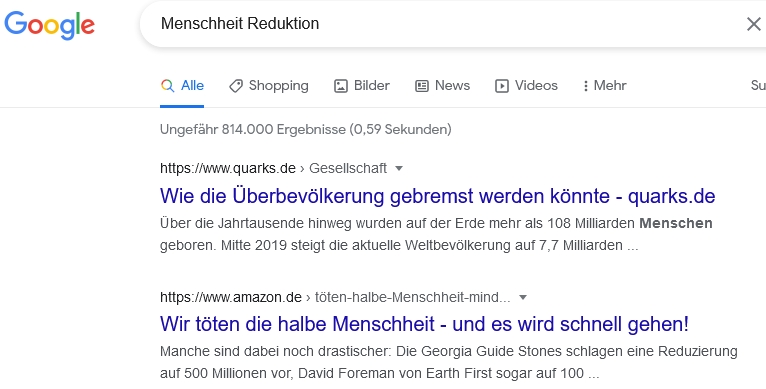
Task: Click the Shopping tag icon
Action: 235,86
